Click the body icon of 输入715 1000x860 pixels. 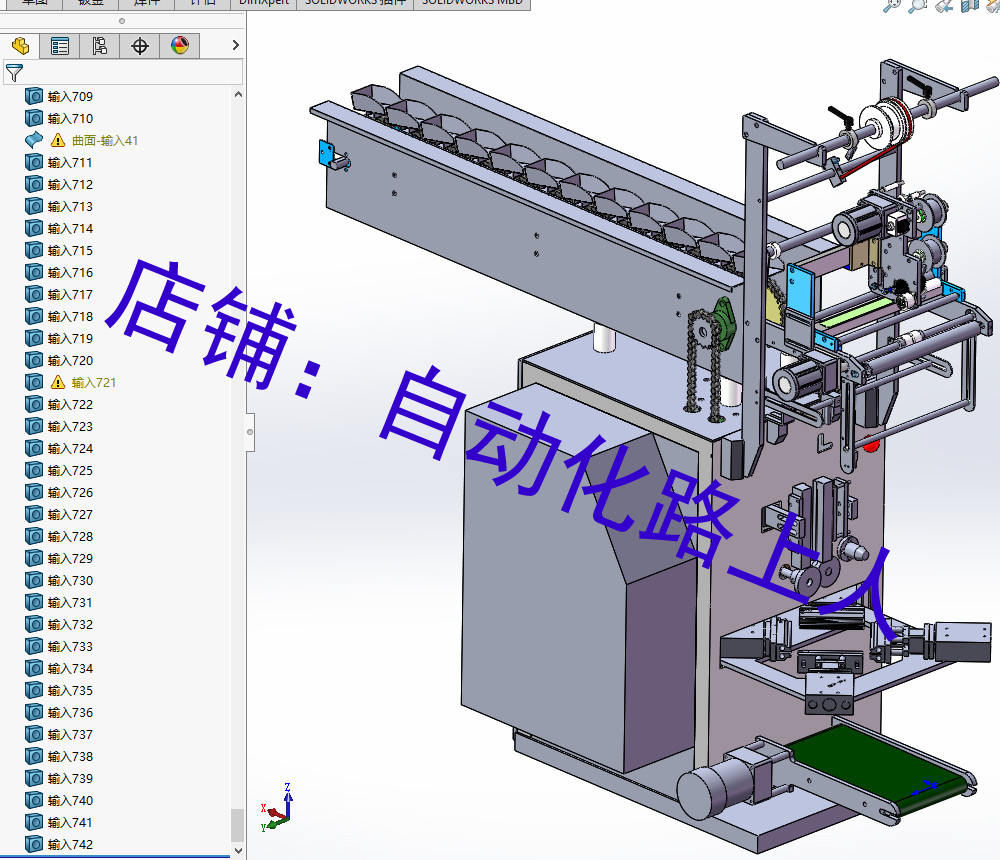[x=34, y=250]
